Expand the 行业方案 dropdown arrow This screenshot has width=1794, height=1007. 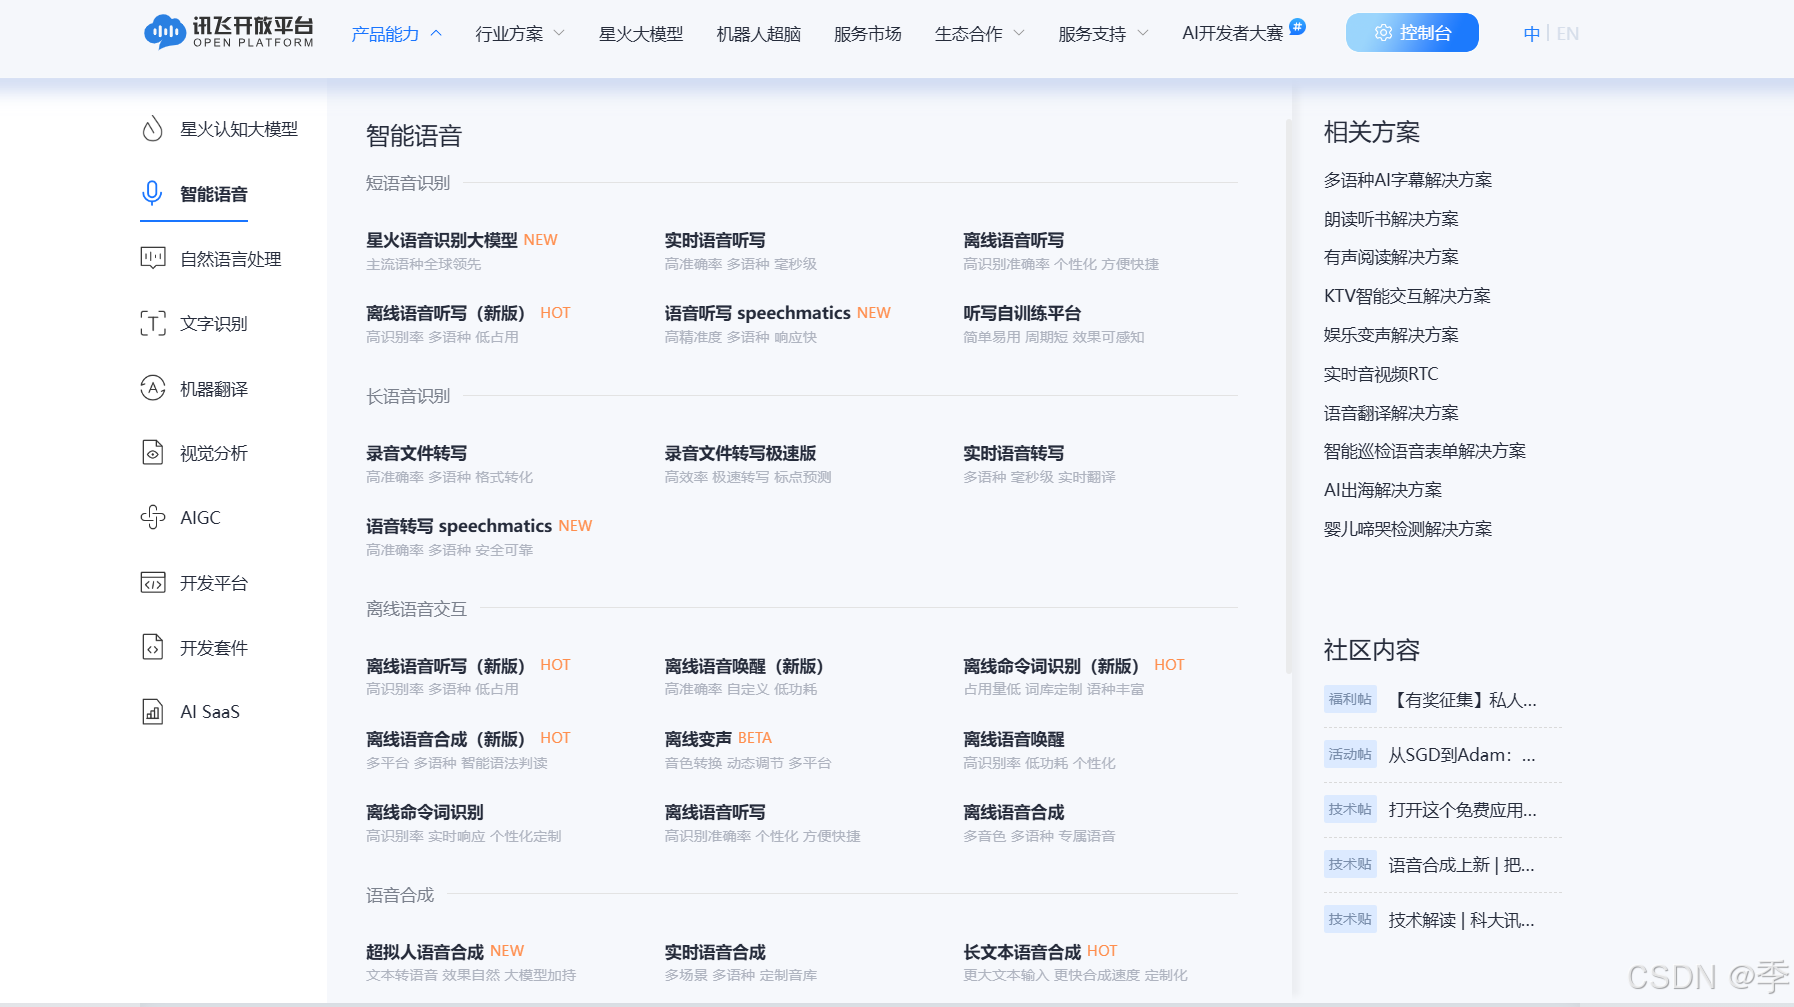click(x=559, y=33)
